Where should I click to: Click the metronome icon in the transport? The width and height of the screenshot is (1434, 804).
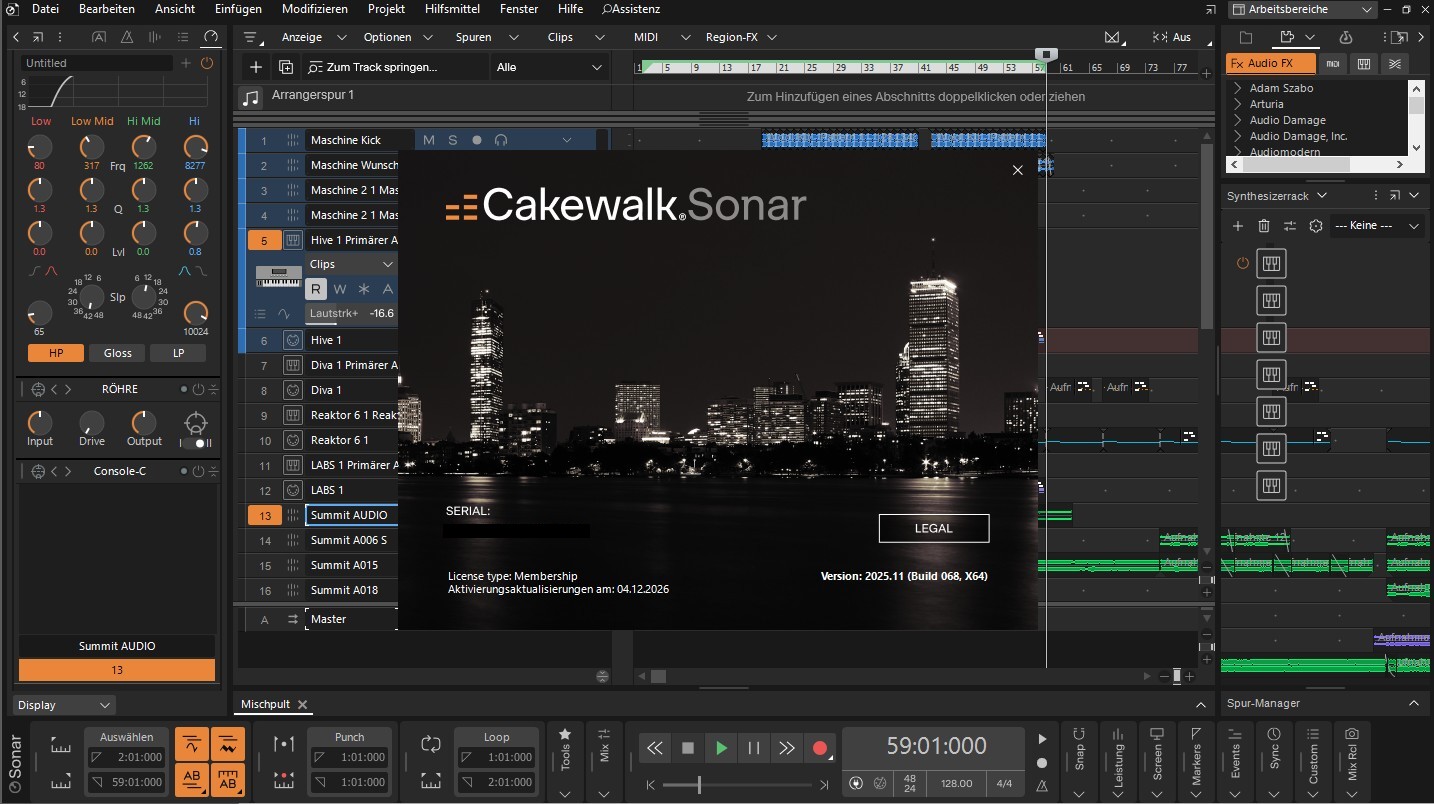coord(1042,784)
